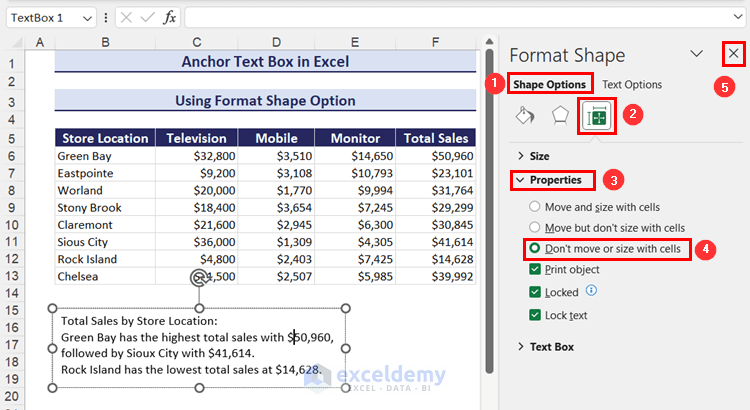Viewport: 750px width, 410px height.
Task: Click the Sious City cell
Action: coord(105,242)
